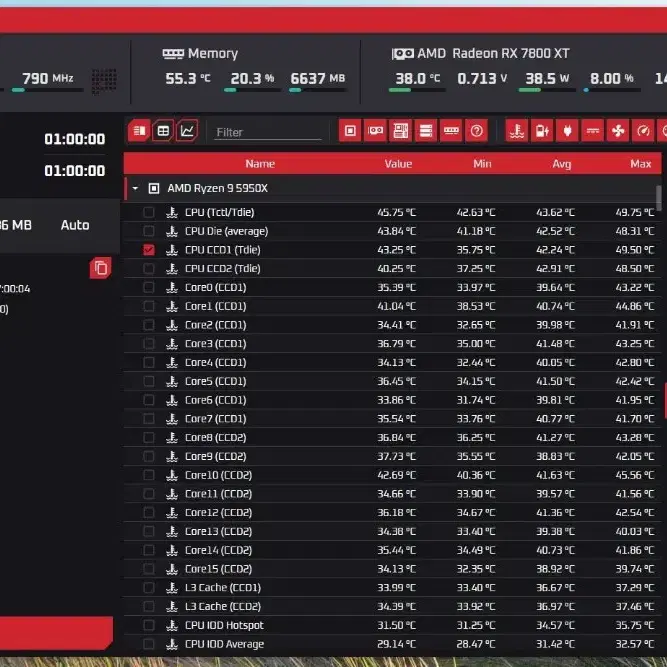667x667 pixels.
Task: Uncheck the CPU CCD1 (Tdie) checkbox
Action: (x=149, y=250)
